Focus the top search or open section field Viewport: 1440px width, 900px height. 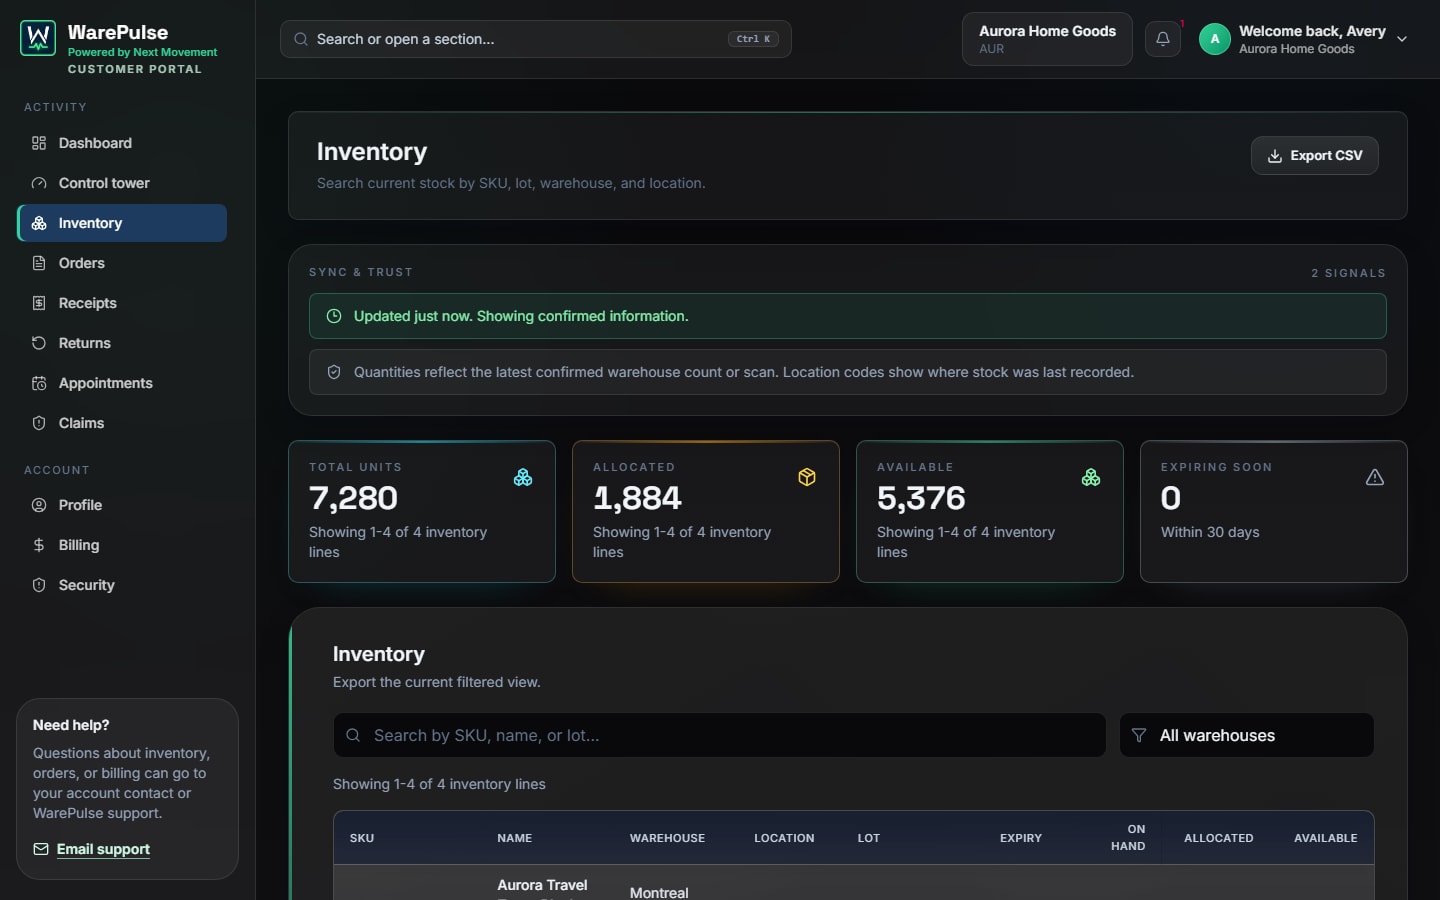click(535, 39)
